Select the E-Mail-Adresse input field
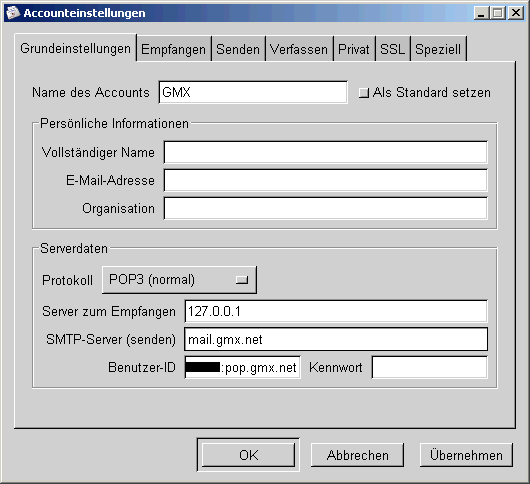530x484 pixels. click(326, 180)
